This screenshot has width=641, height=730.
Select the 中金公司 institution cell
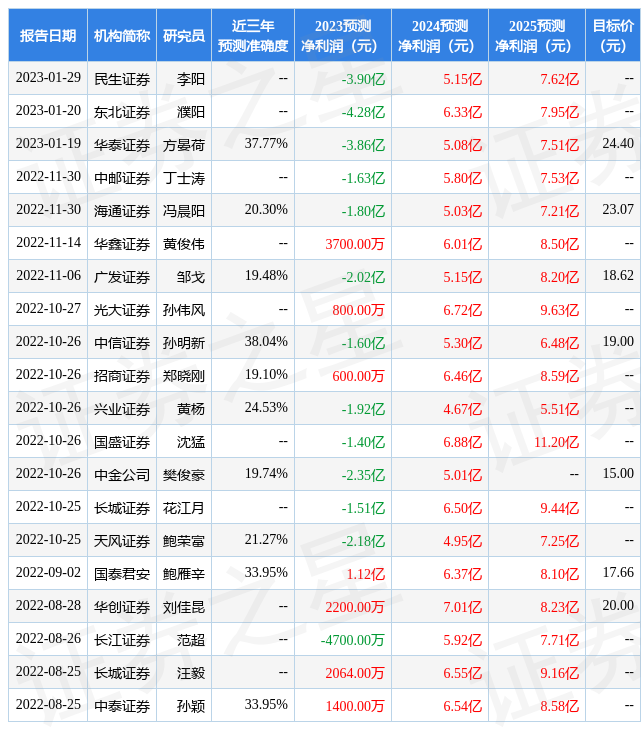pyautogui.click(x=122, y=475)
